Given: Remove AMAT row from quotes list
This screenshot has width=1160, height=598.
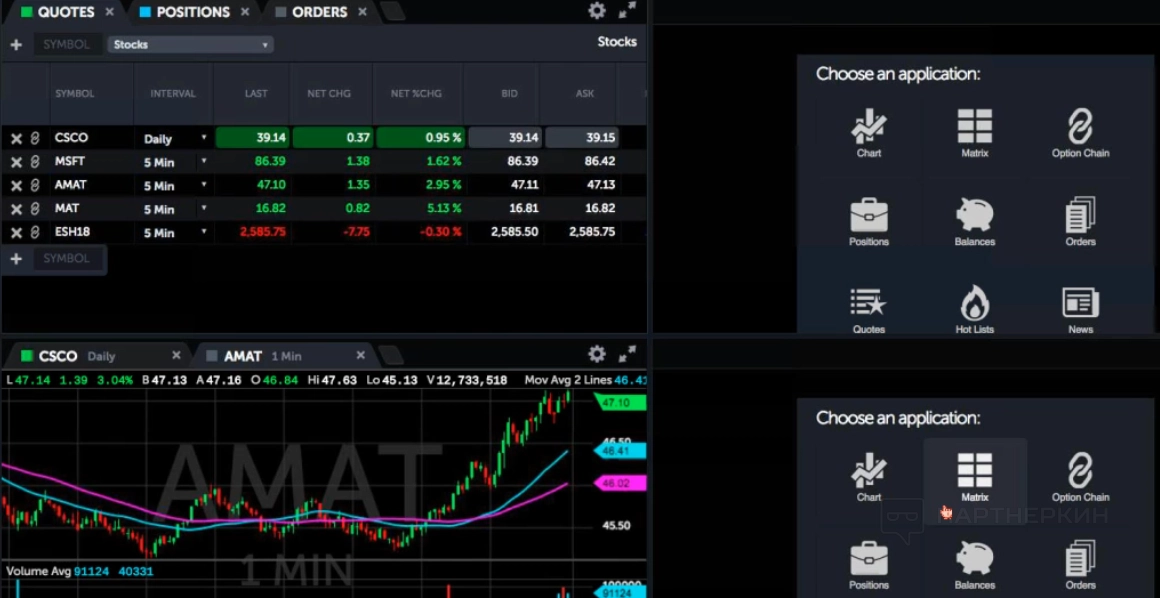Looking at the screenshot, I should click(x=16, y=186).
